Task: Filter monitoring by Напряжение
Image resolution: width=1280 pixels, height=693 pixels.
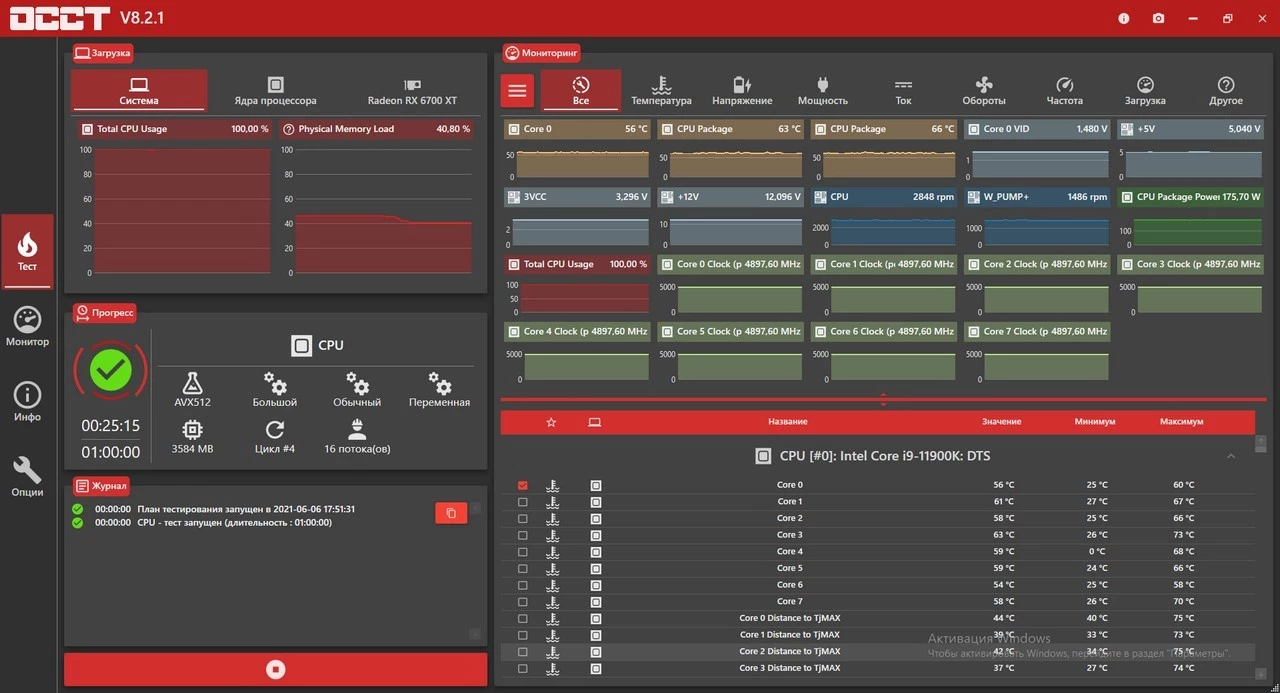Action: coord(742,90)
